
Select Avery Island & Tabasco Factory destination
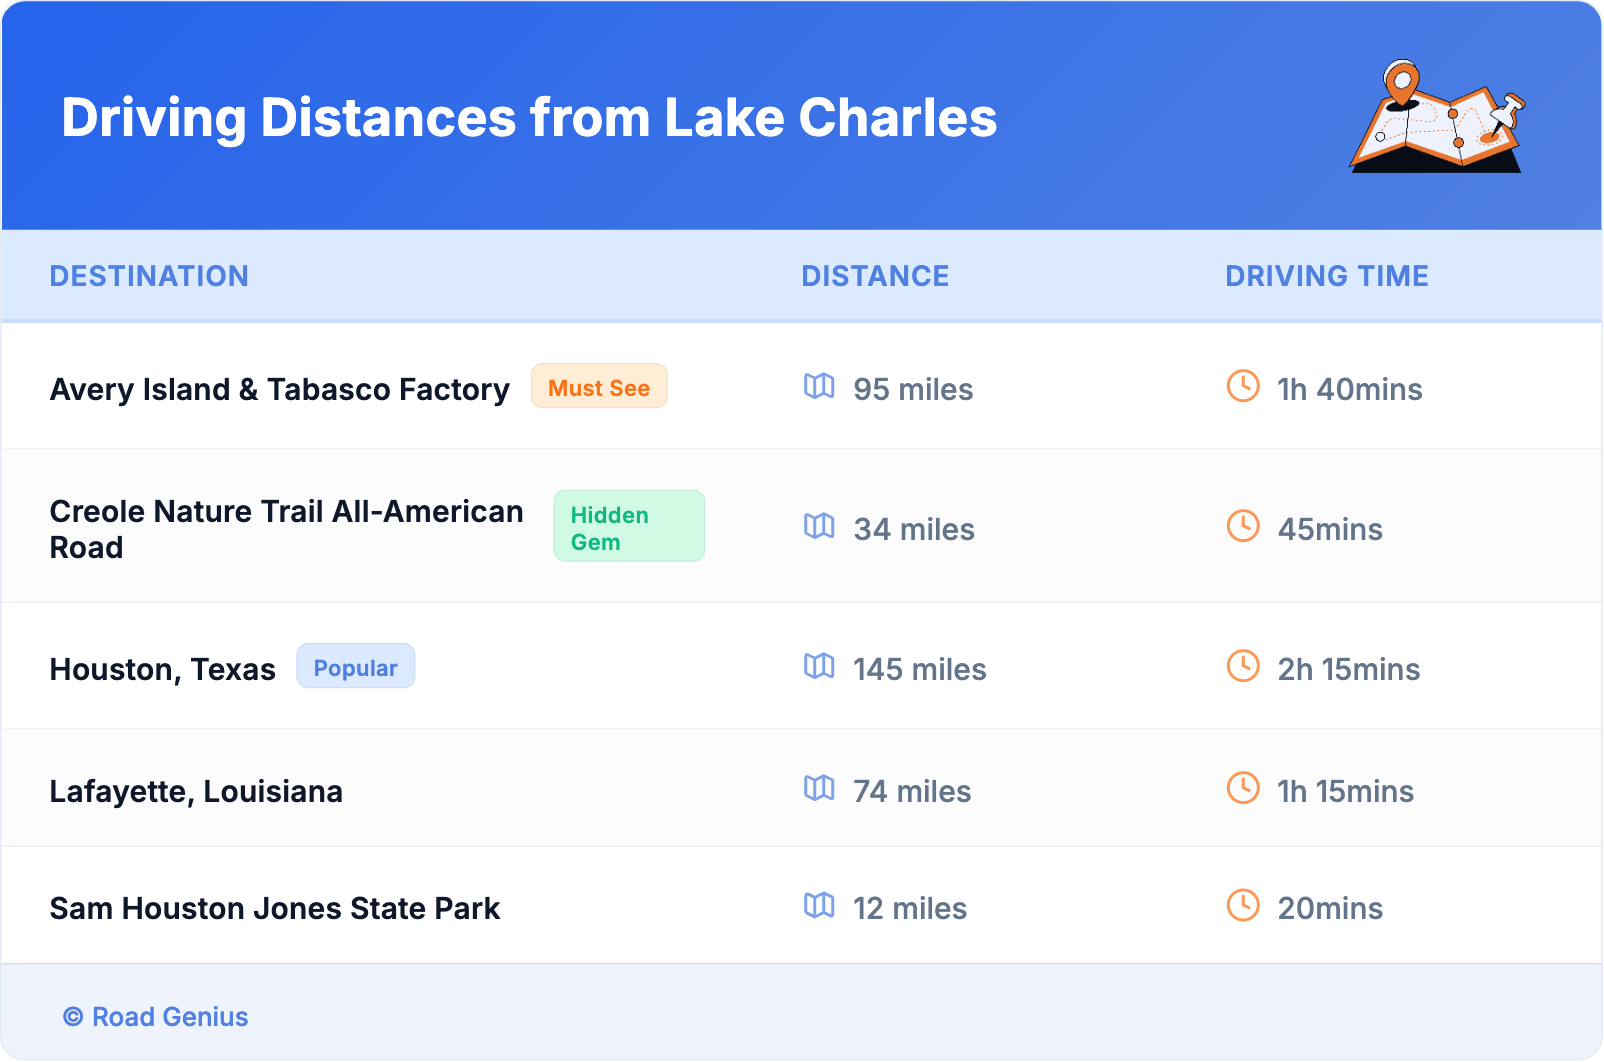pos(280,389)
